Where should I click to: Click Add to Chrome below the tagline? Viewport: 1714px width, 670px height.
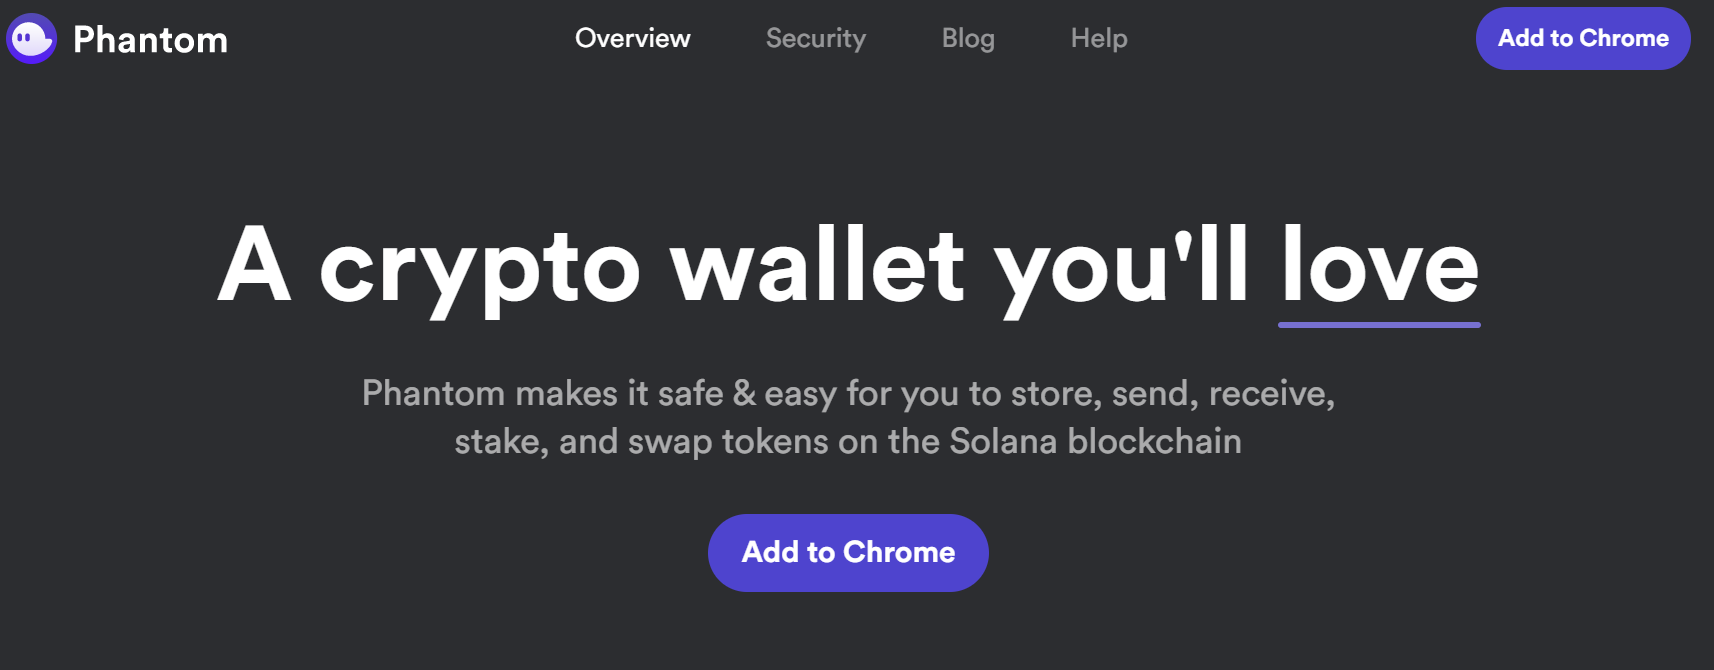point(848,552)
